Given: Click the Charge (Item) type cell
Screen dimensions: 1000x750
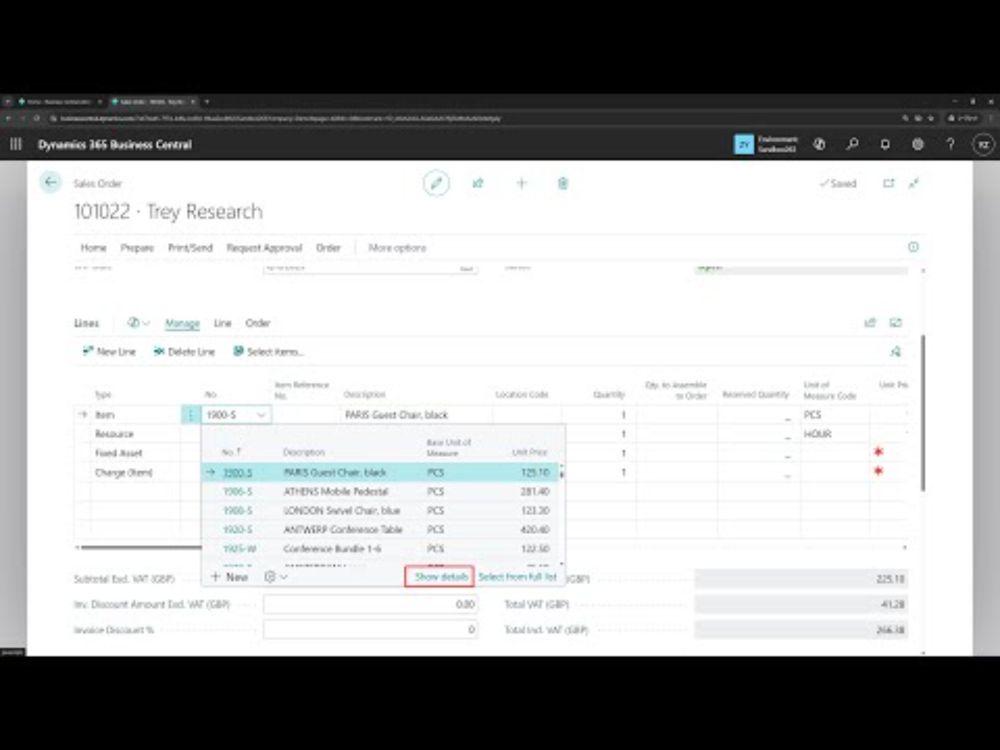Looking at the screenshot, I should coord(135,473).
